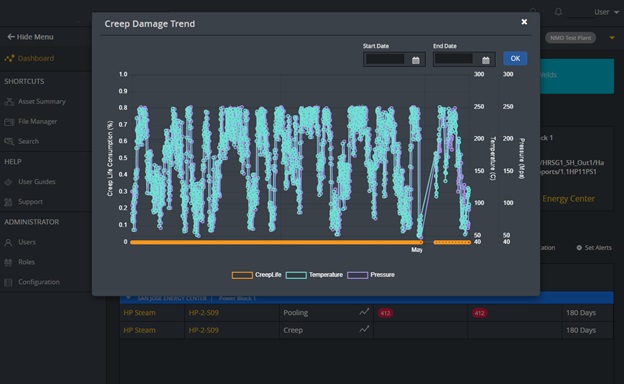Click the Set Alerts gear icon
624x384 pixels.
click(x=579, y=248)
